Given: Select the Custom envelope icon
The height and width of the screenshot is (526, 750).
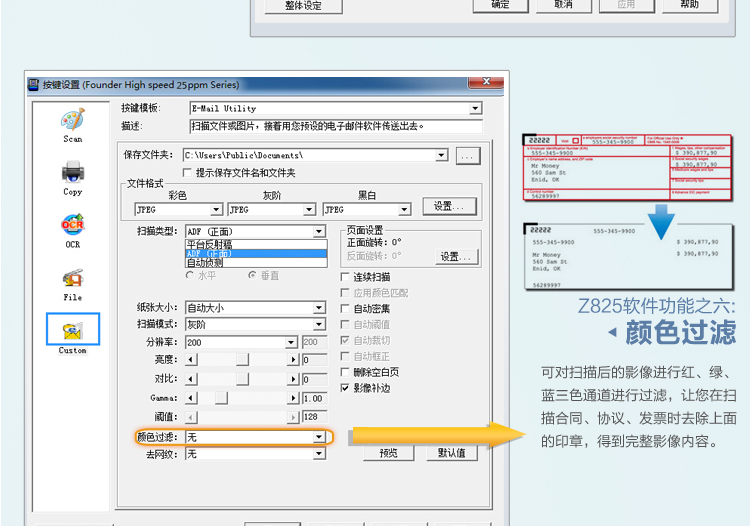Looking at the screenshot, I should (x=72, y=330).
